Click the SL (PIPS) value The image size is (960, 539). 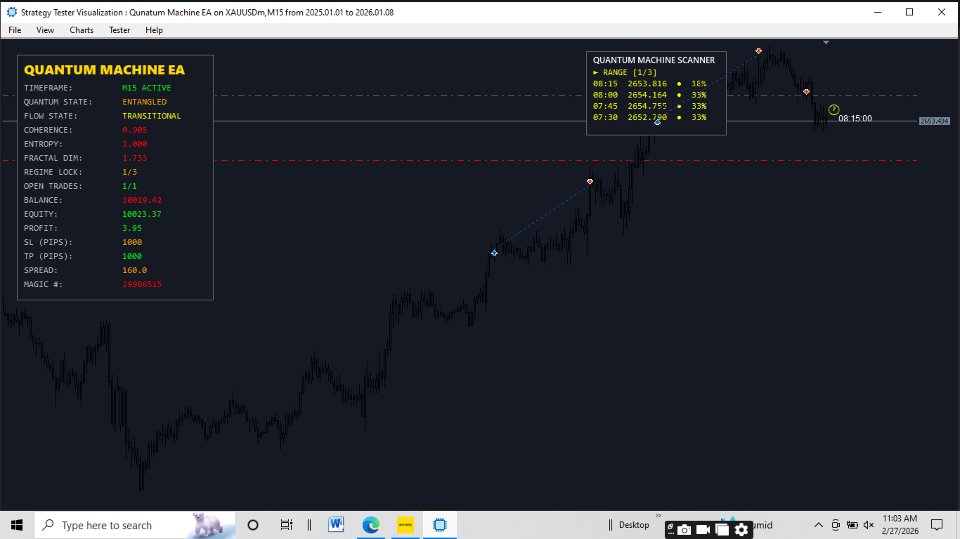click(x=132, y=242)
